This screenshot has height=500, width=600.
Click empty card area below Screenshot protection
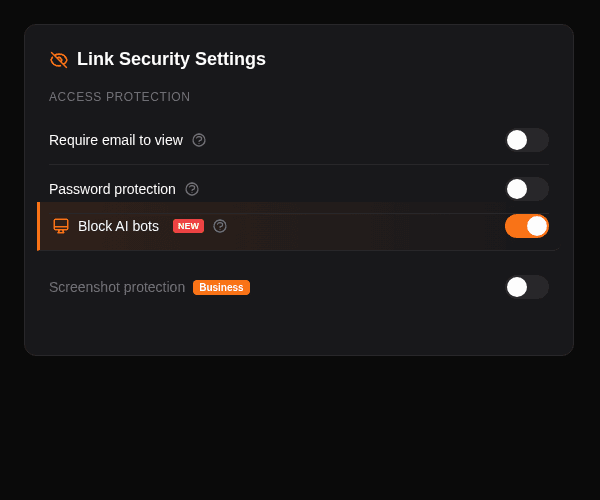pyautogui.click(x=300, y=328)
